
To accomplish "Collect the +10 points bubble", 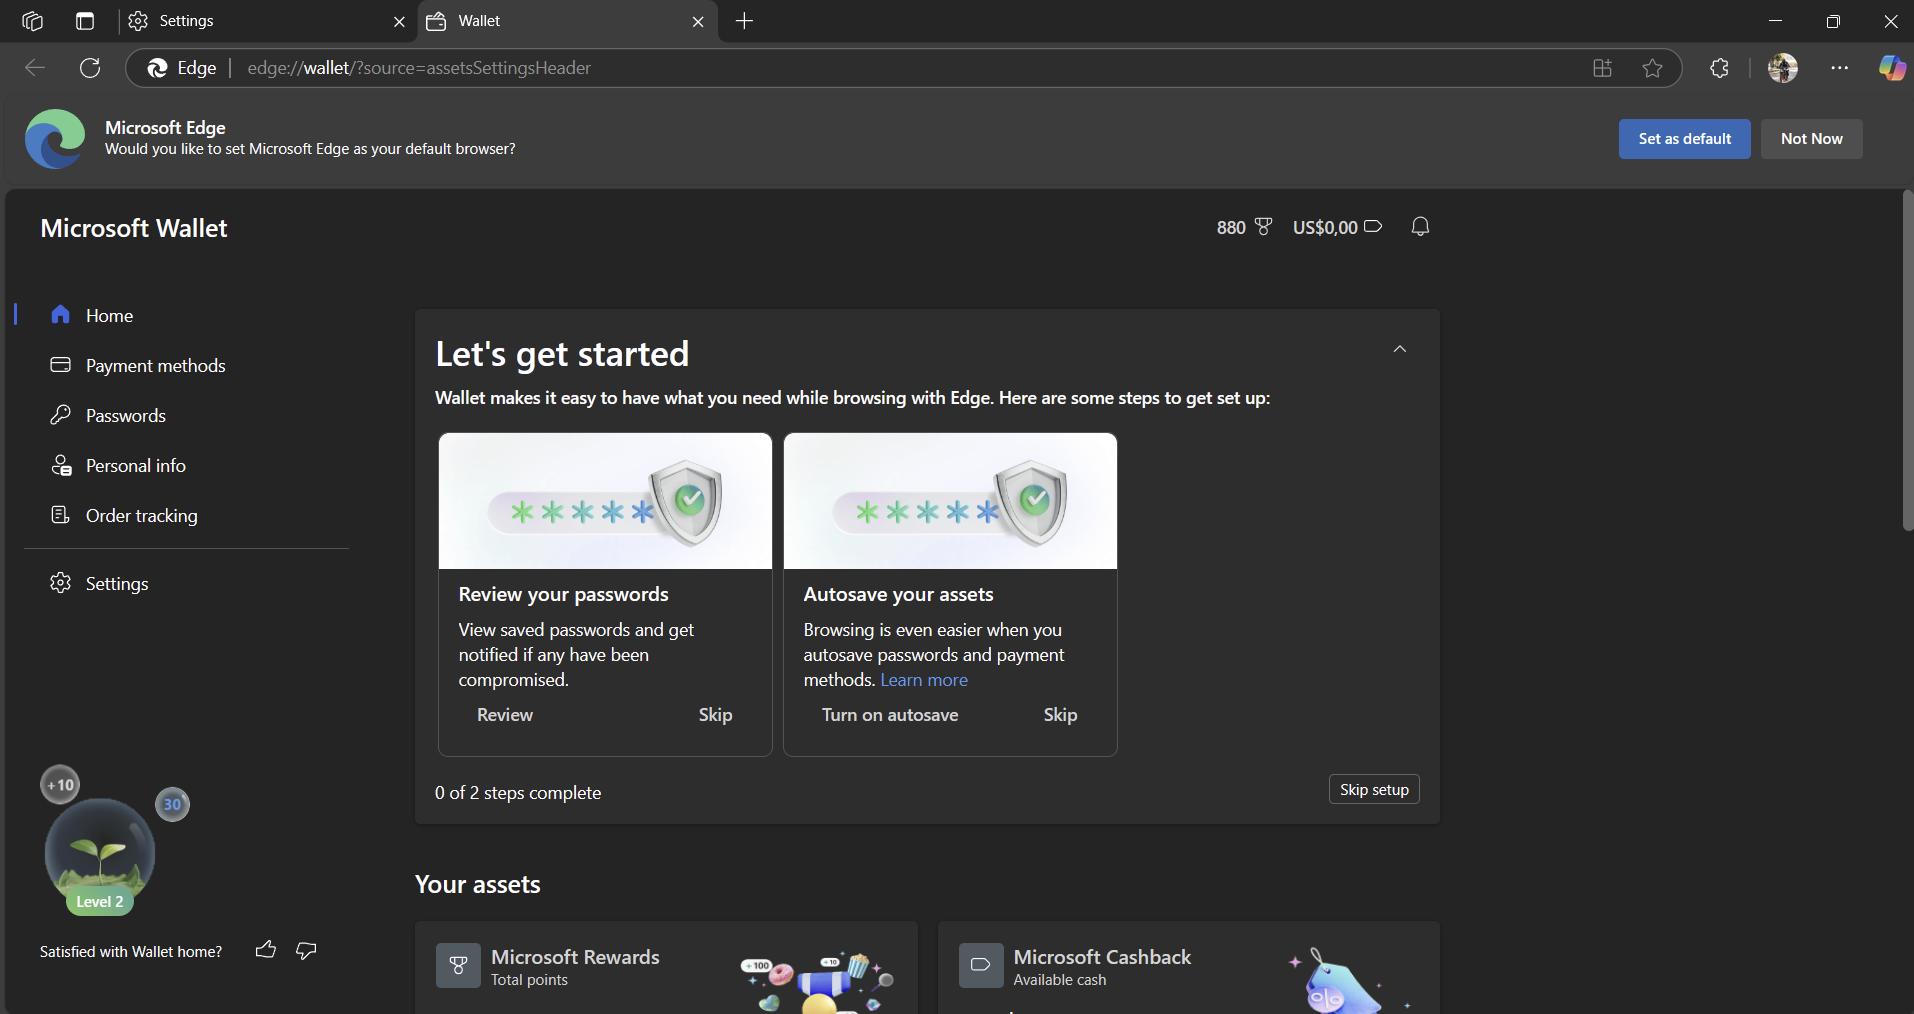I will point(60,785).
